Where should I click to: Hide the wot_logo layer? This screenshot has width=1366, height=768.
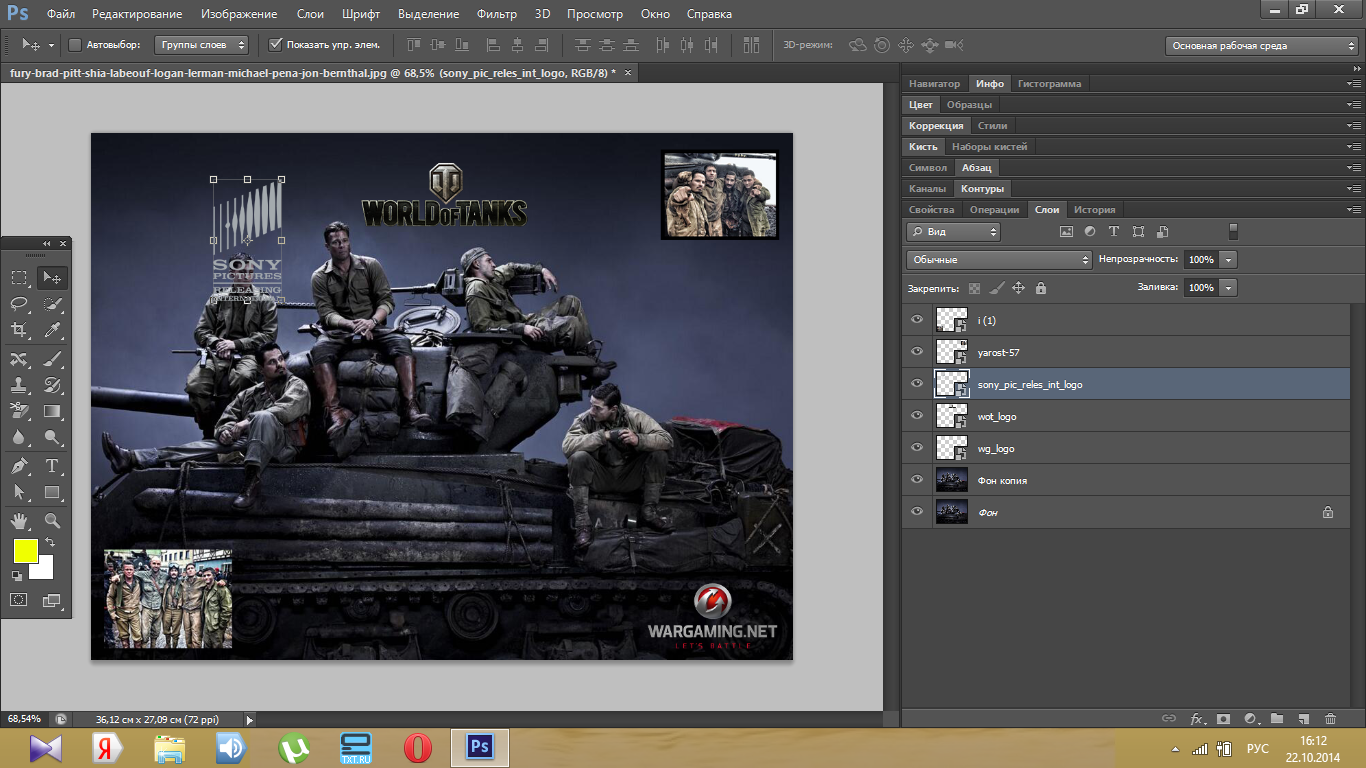pyautogui.click(x=917, y=416)
